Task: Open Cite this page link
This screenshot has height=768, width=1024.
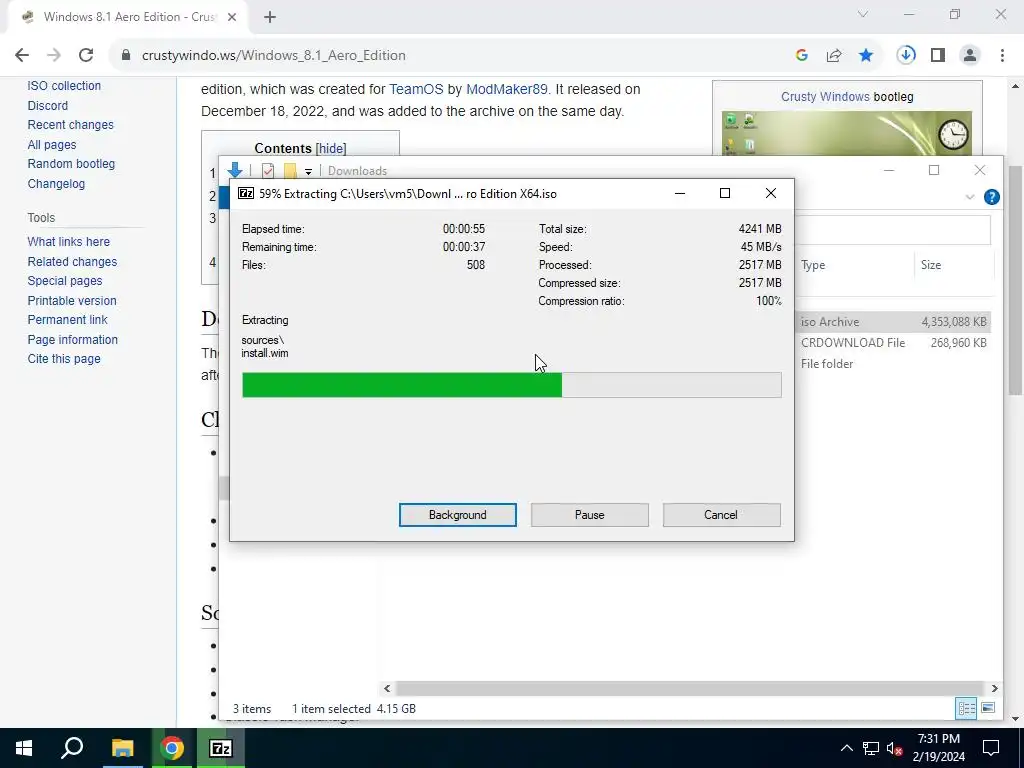Action: 64,359
